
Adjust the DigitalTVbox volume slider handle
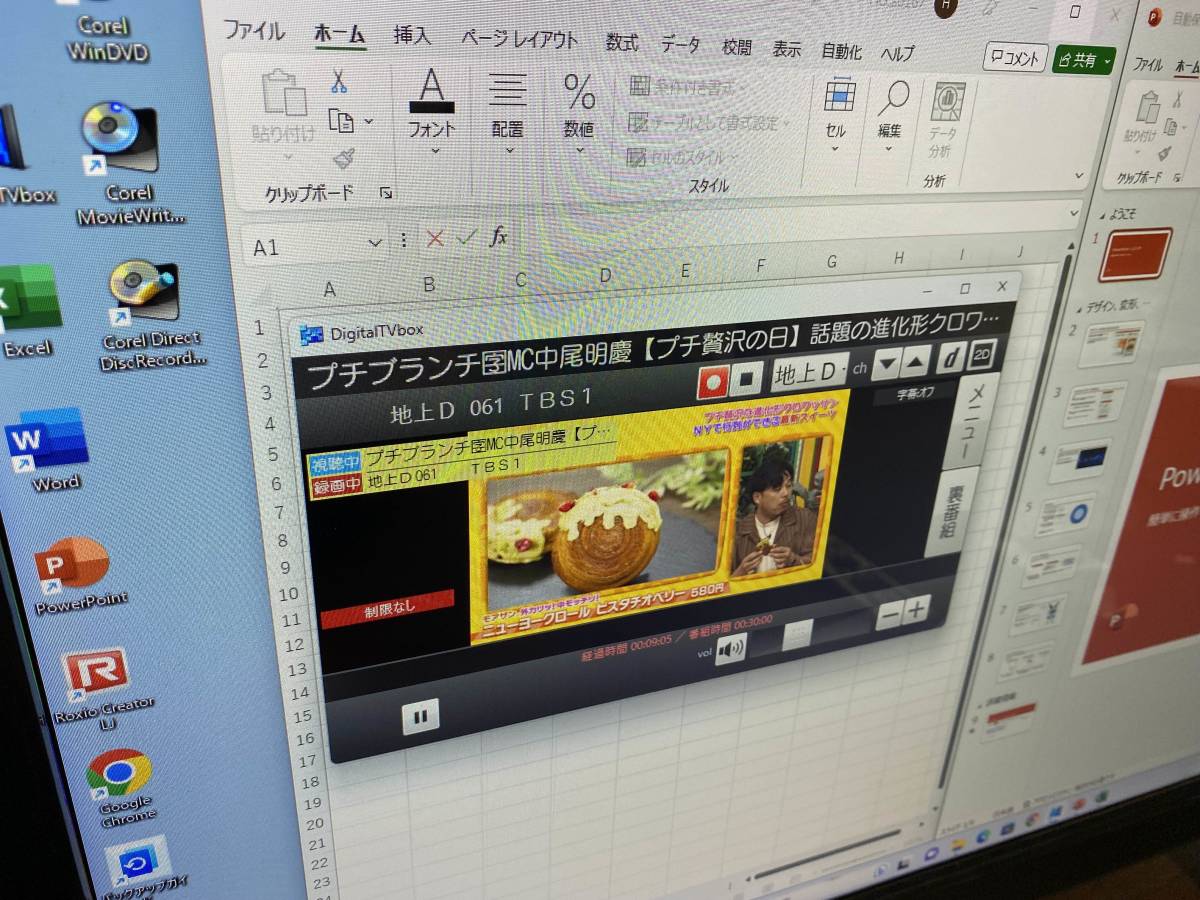[797, 635]
